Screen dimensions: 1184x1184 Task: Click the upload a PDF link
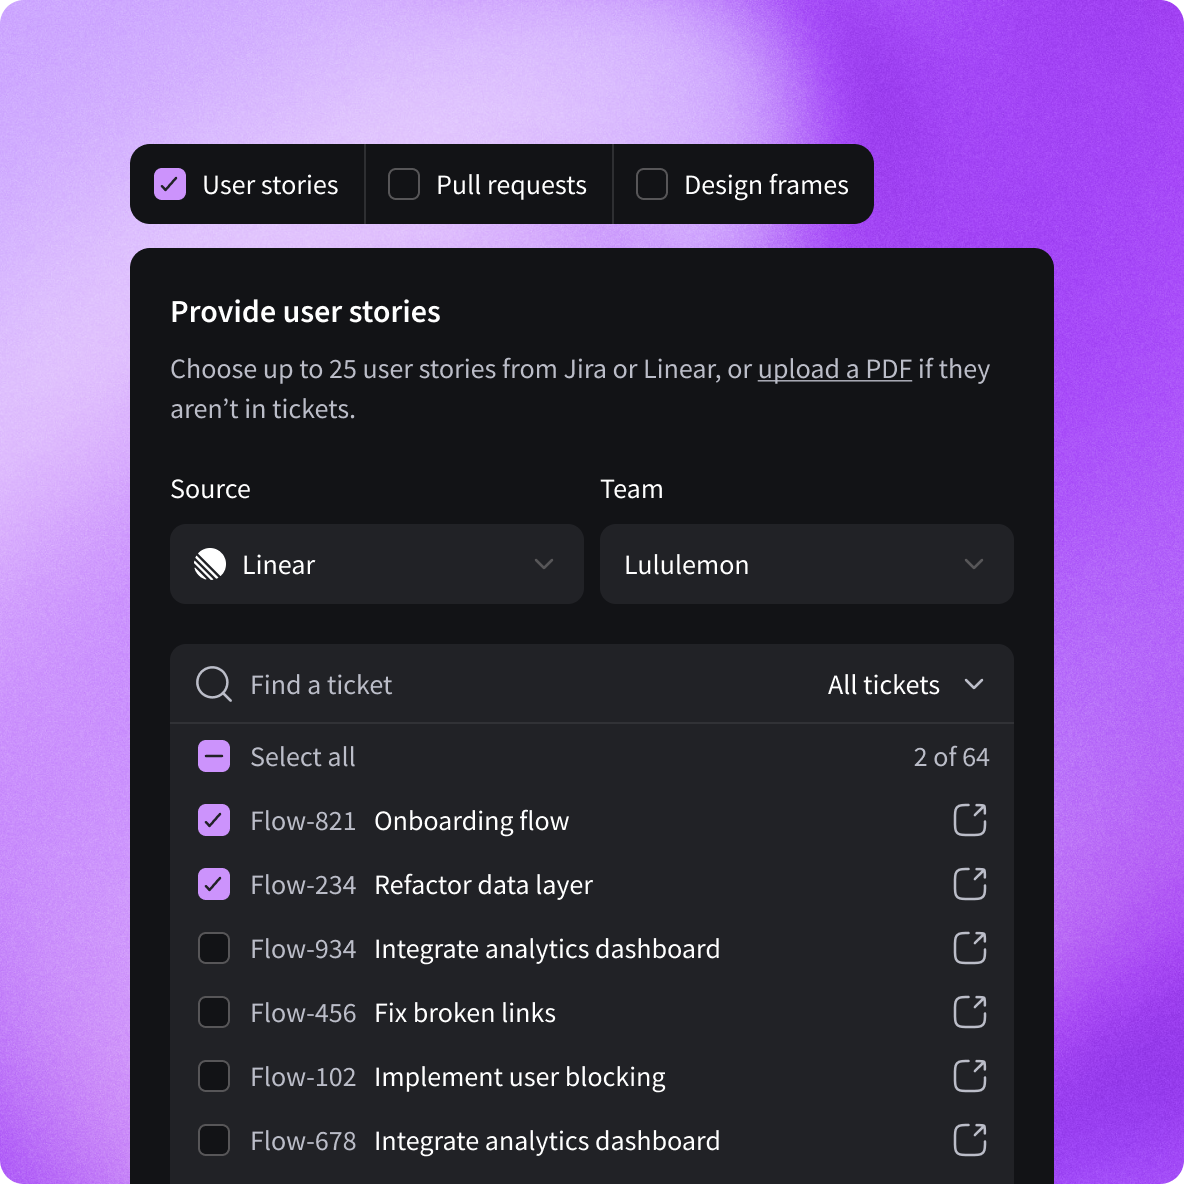[x=834, y=369]
